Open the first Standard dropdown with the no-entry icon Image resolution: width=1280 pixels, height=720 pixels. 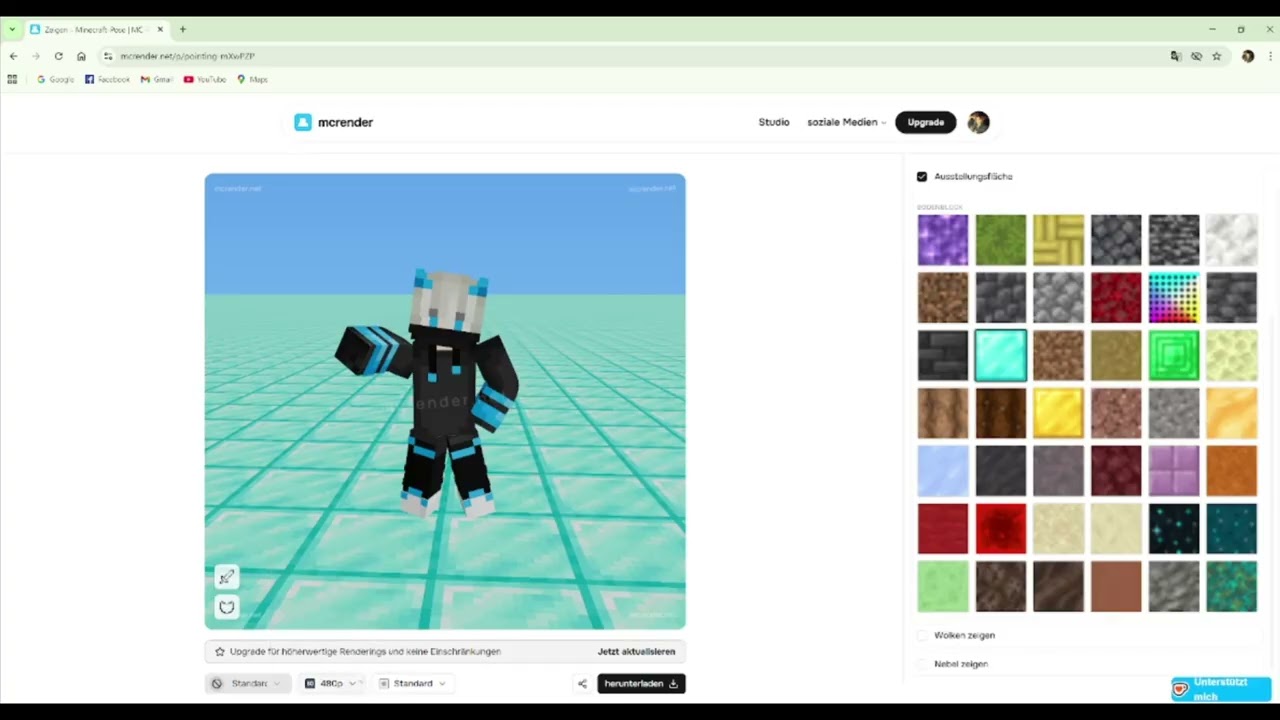(x=248, y=684)
